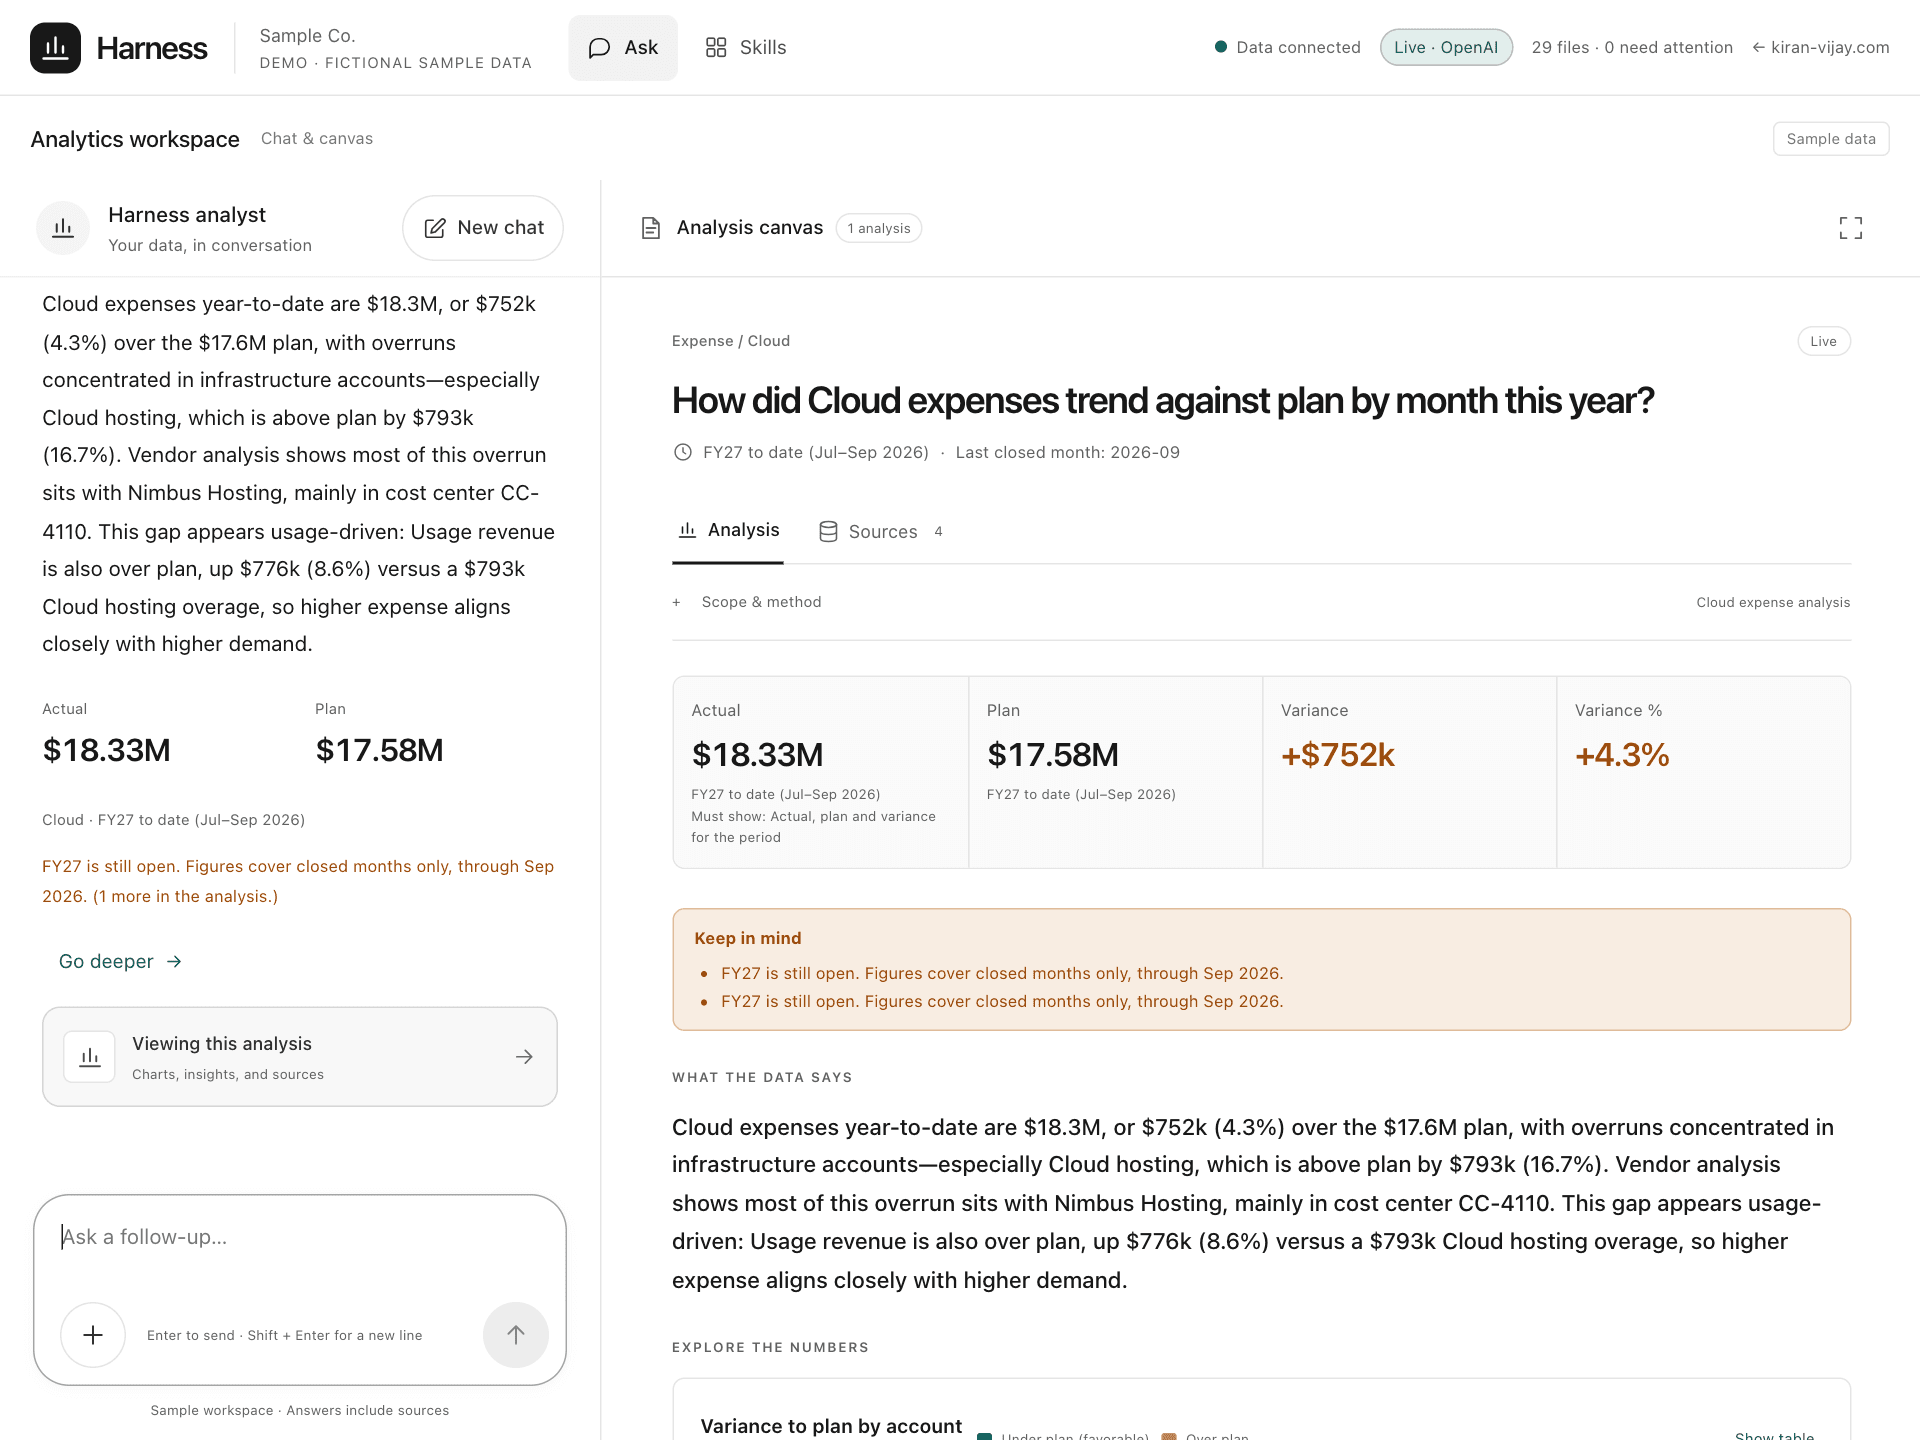Expand the canvas to fullscreen
Screen dimensions: 1920x1440
tap(1851, 228)
